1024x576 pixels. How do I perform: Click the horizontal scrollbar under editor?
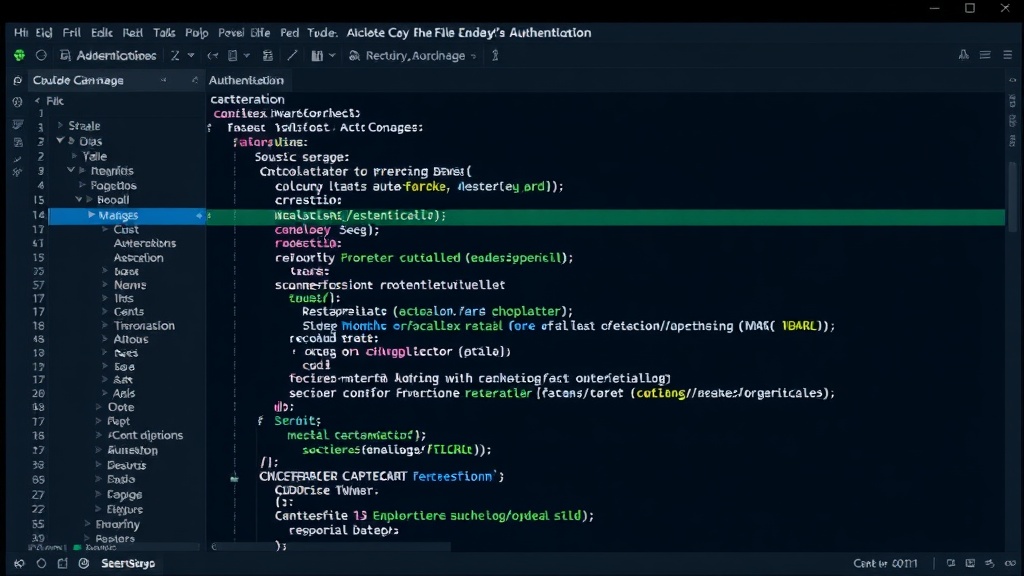[x=333, y=546]
